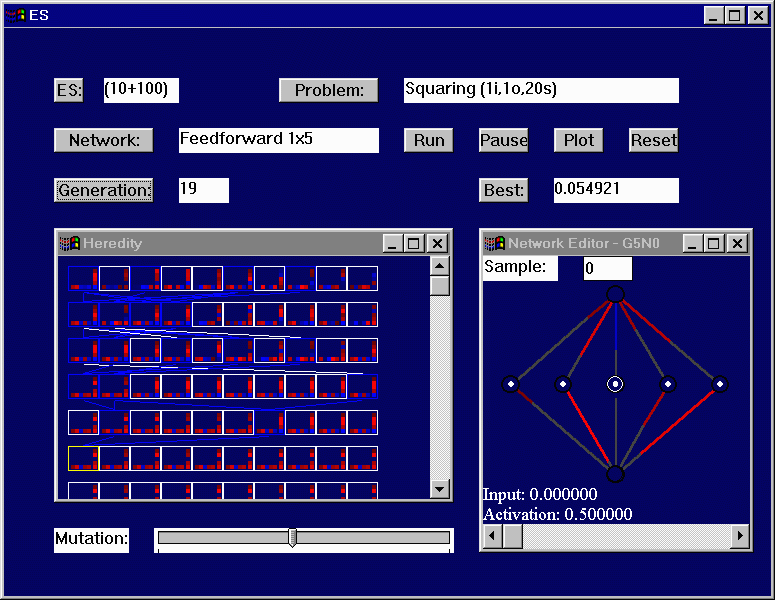775x600 pixels.
Task: Click the Sample number input field
Action: click(607, 268)
